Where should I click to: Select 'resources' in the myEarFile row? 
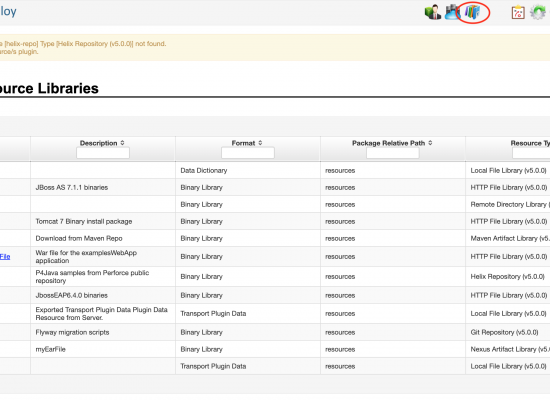(x=340, y=349)
